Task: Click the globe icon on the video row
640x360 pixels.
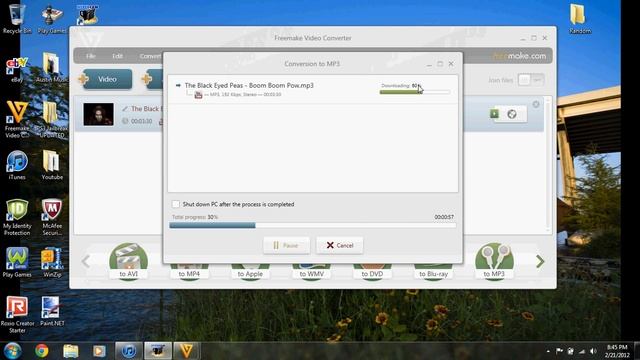Action: [512, 114]
